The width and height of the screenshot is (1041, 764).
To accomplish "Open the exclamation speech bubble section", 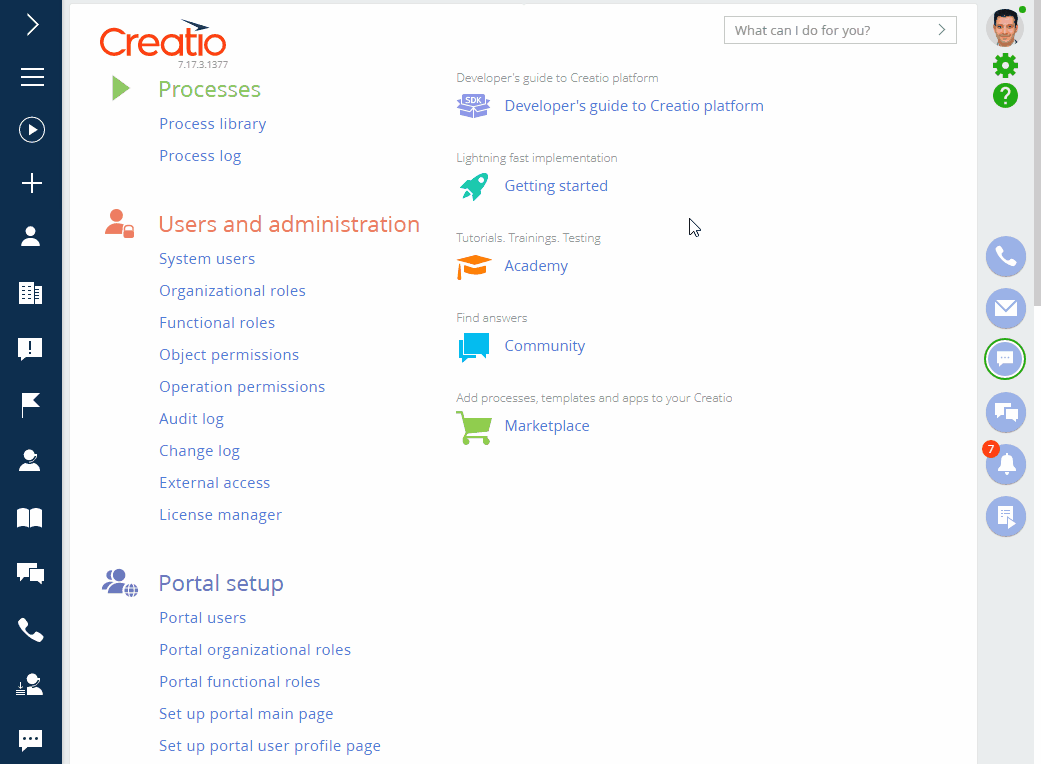I will click(x=31, y=348).
